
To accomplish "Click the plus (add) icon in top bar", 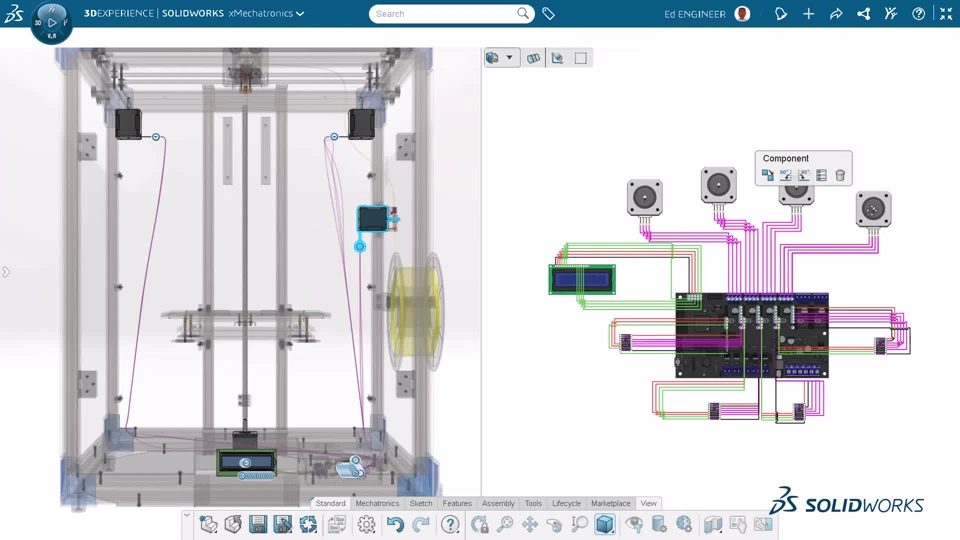I will (808, 13).
